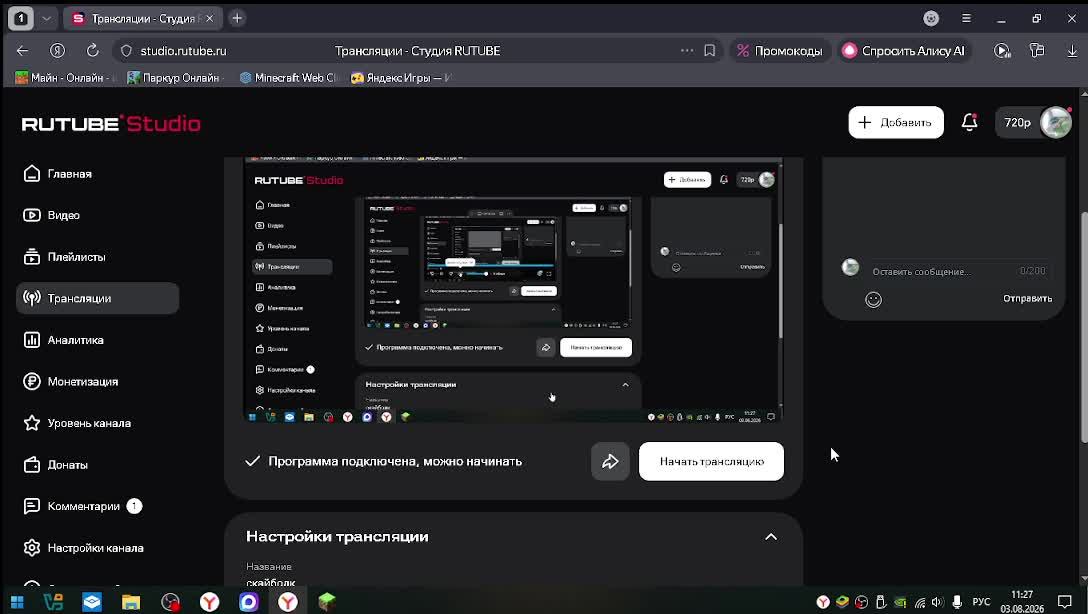
Task: Click the page vertical scrollbar
Action: coord(1084,326)
